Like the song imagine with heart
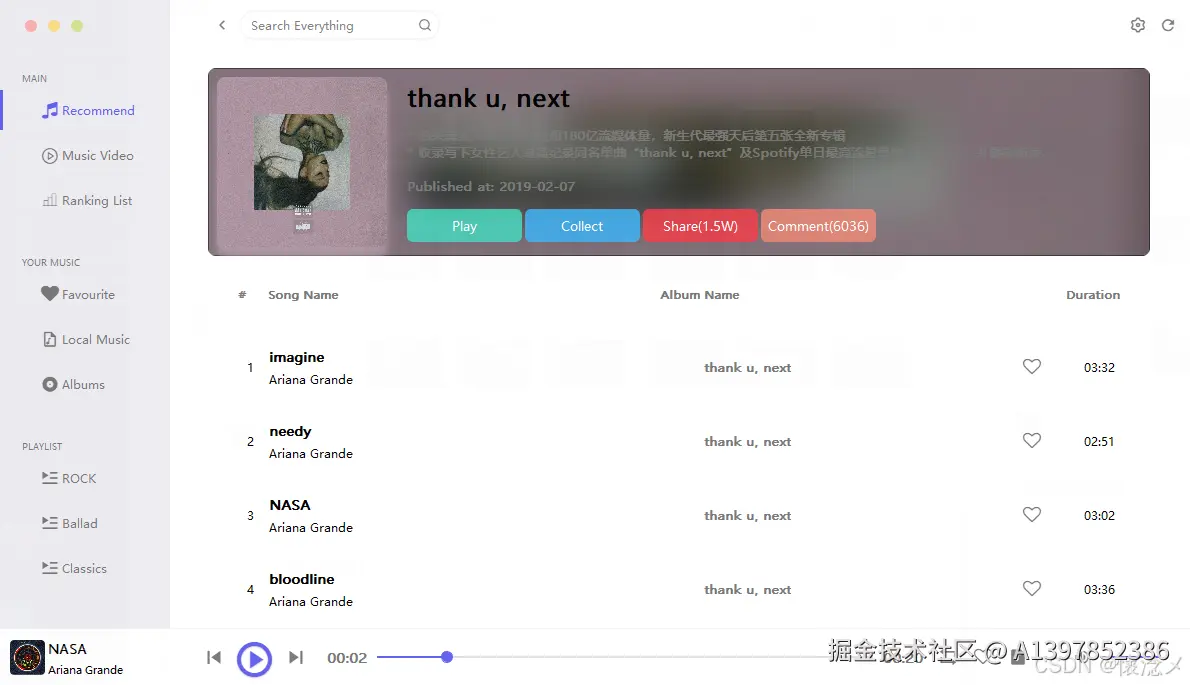This screenshot has width=1190, height=685. 1031,366
